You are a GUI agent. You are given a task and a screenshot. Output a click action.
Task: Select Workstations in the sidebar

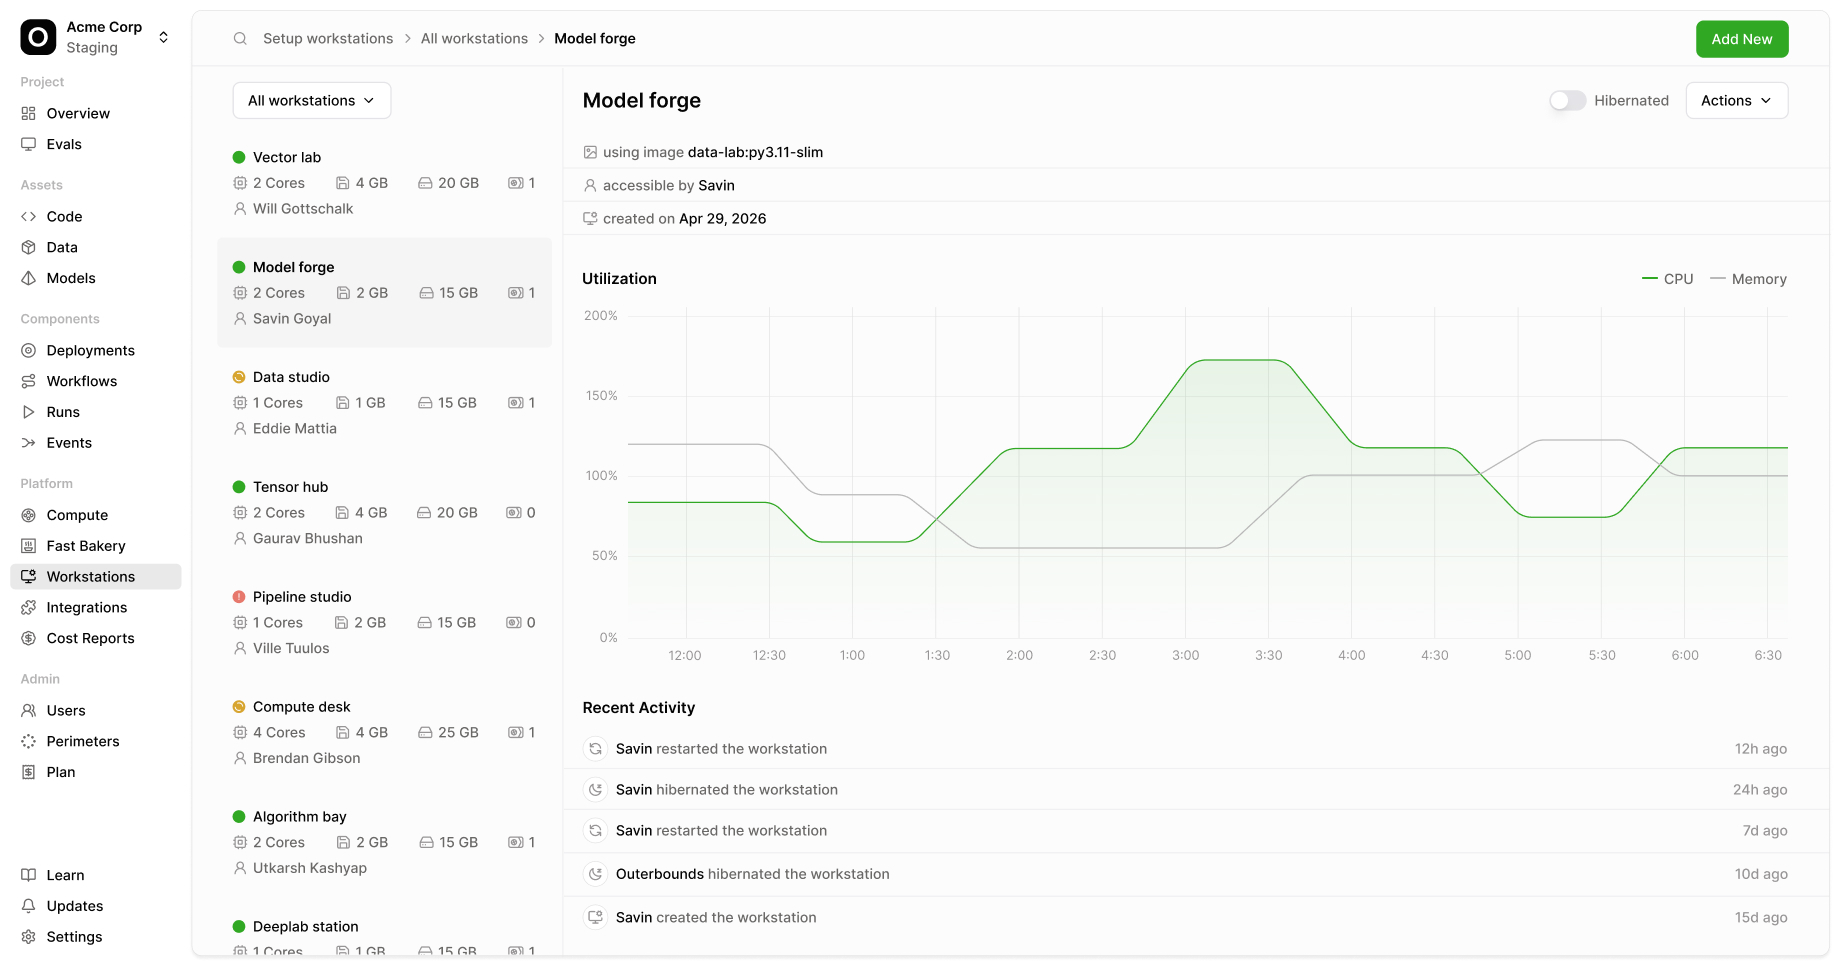point(96,576)
